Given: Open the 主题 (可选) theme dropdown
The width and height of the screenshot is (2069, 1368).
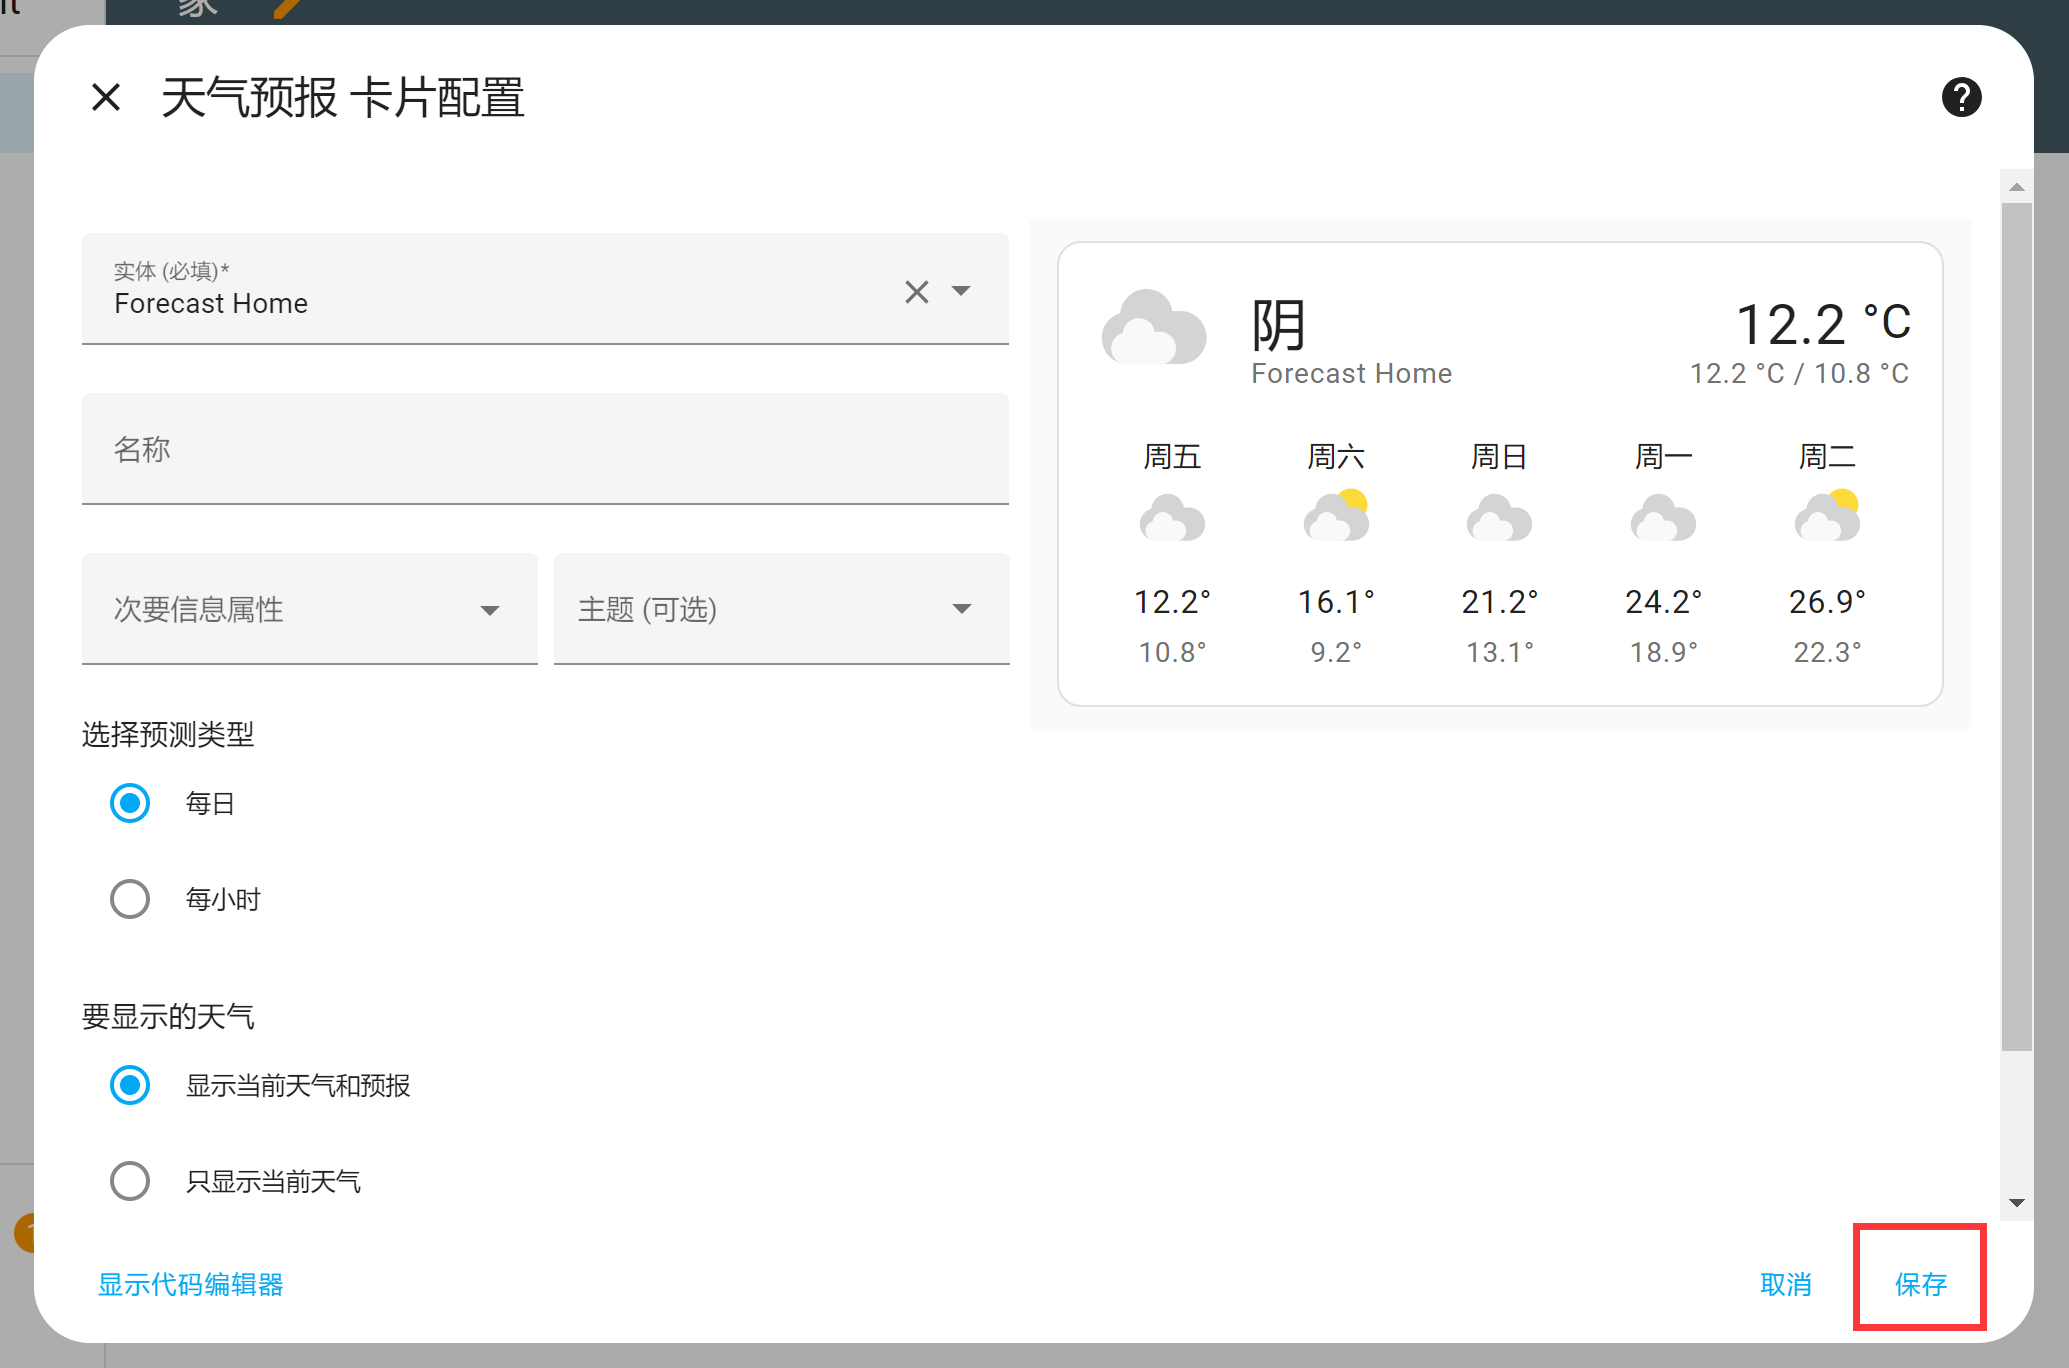Looking at the screenshot, I should (782, 609).
